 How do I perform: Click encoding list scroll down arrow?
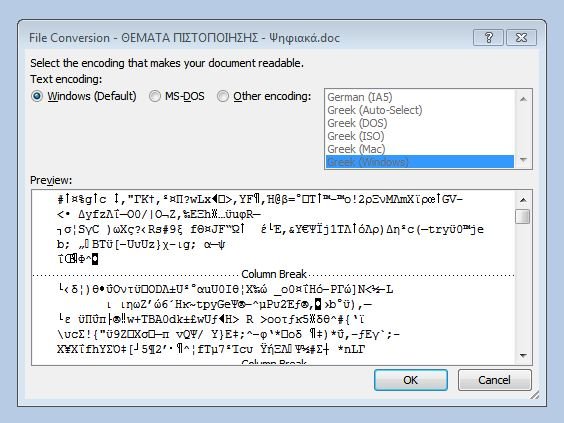pos(523,159)
